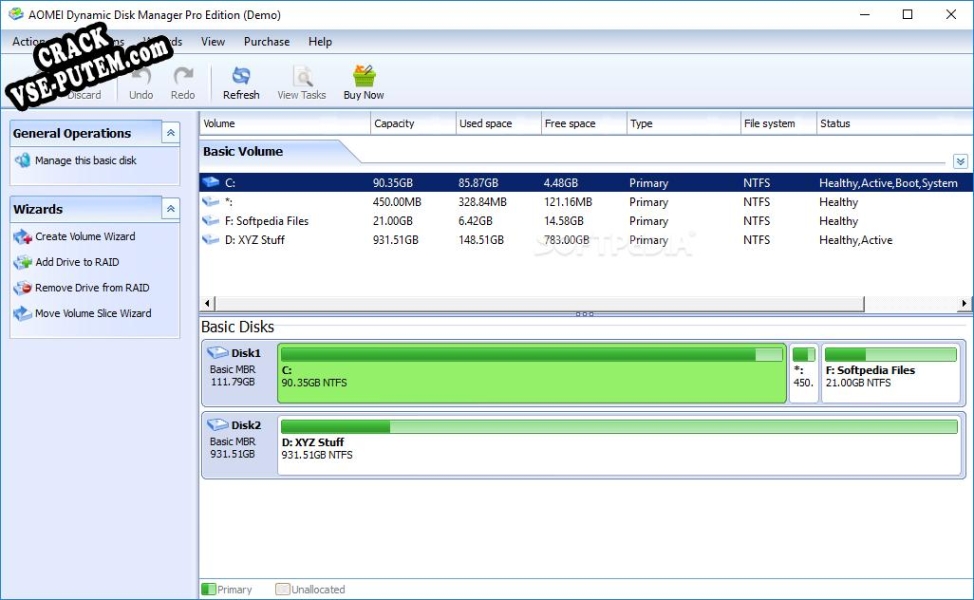The image size is (974, 600).
Task: Select the C: volume row name
Action: point(230,183)
